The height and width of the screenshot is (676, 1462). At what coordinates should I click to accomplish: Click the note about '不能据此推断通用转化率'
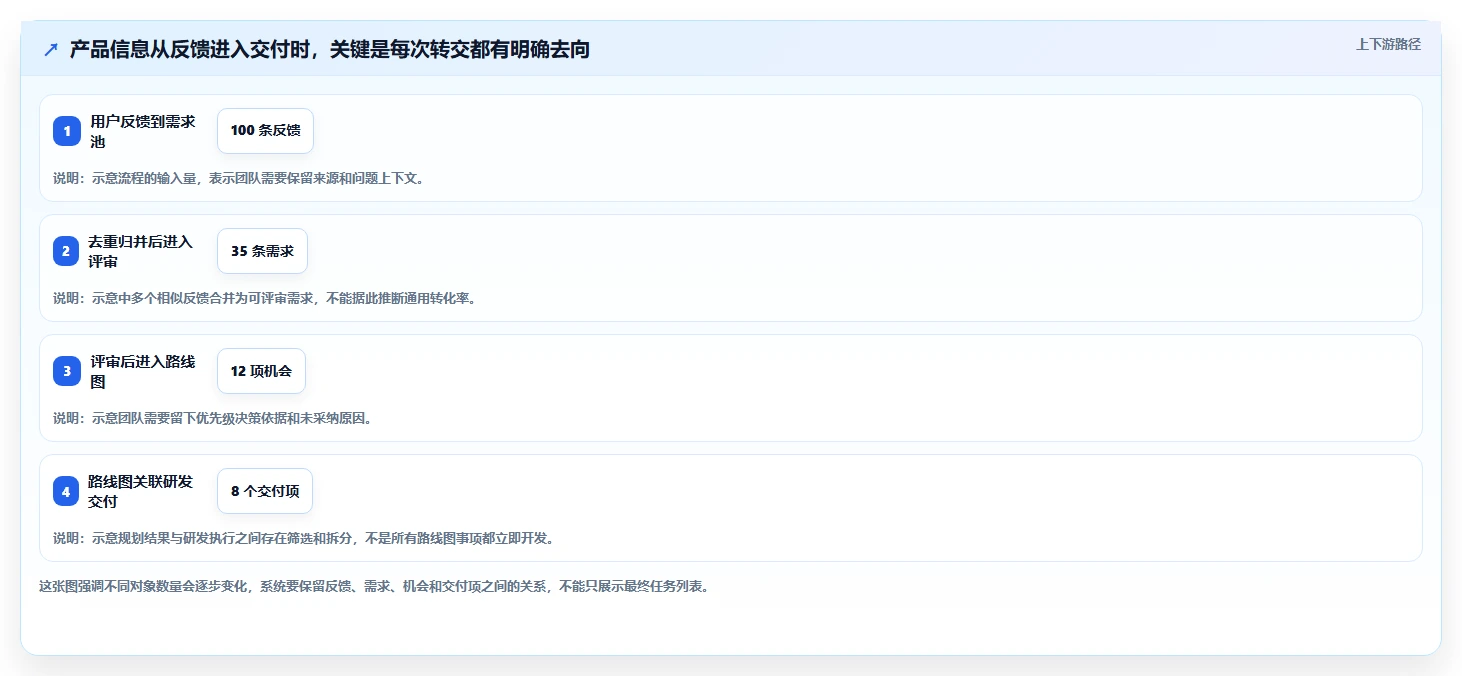(x=265, y=298)
